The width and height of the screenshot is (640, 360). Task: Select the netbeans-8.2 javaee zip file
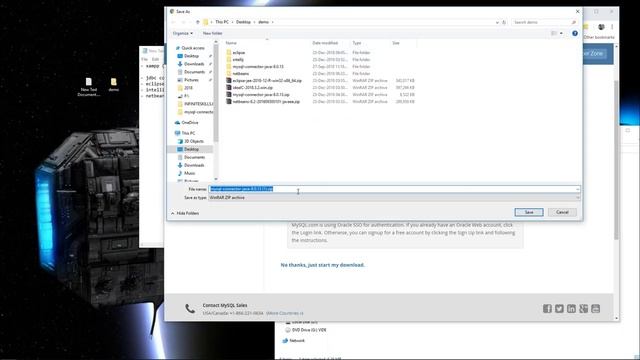[266, 101]
